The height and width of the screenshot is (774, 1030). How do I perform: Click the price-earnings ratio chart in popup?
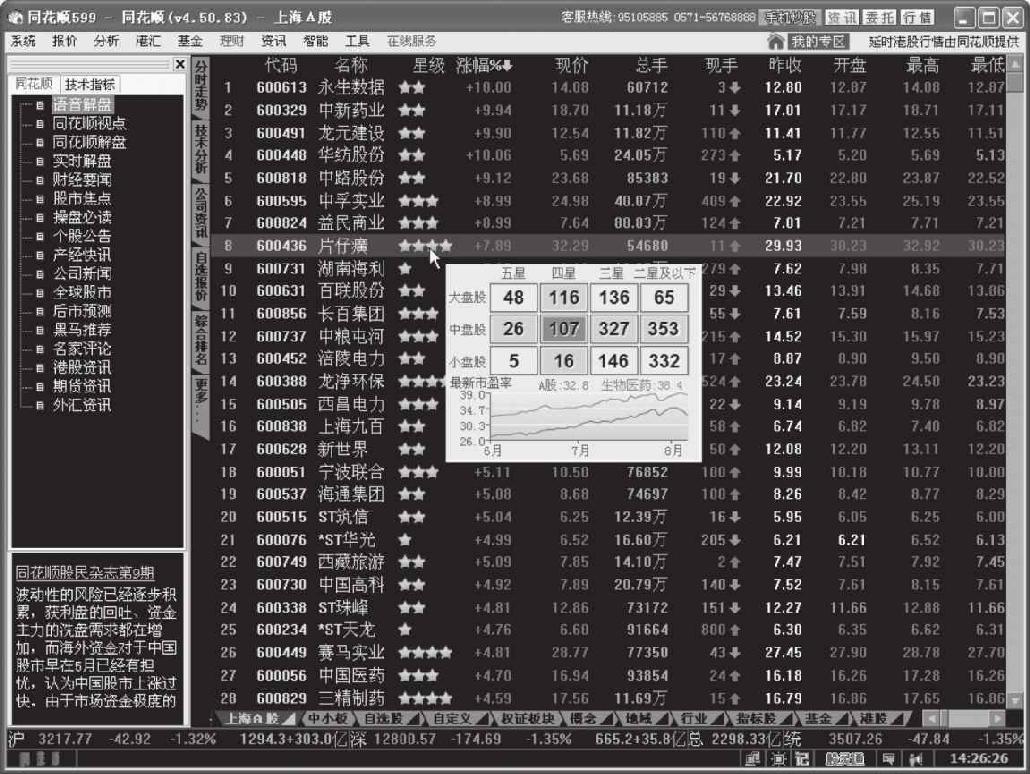(x=588, y=415)
